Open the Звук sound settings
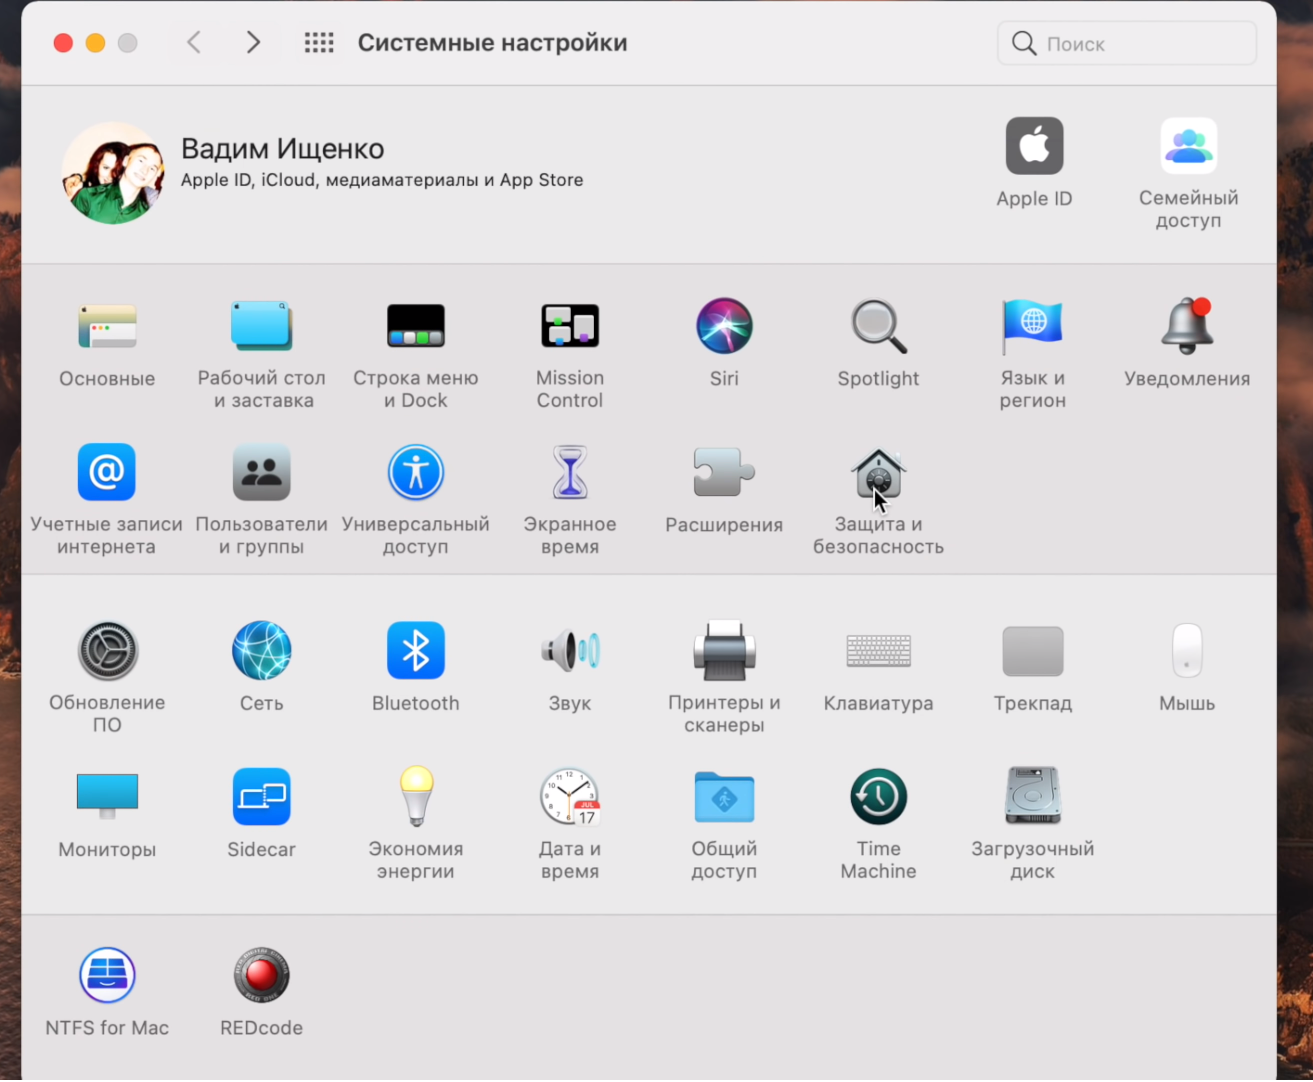 point(570,651)
